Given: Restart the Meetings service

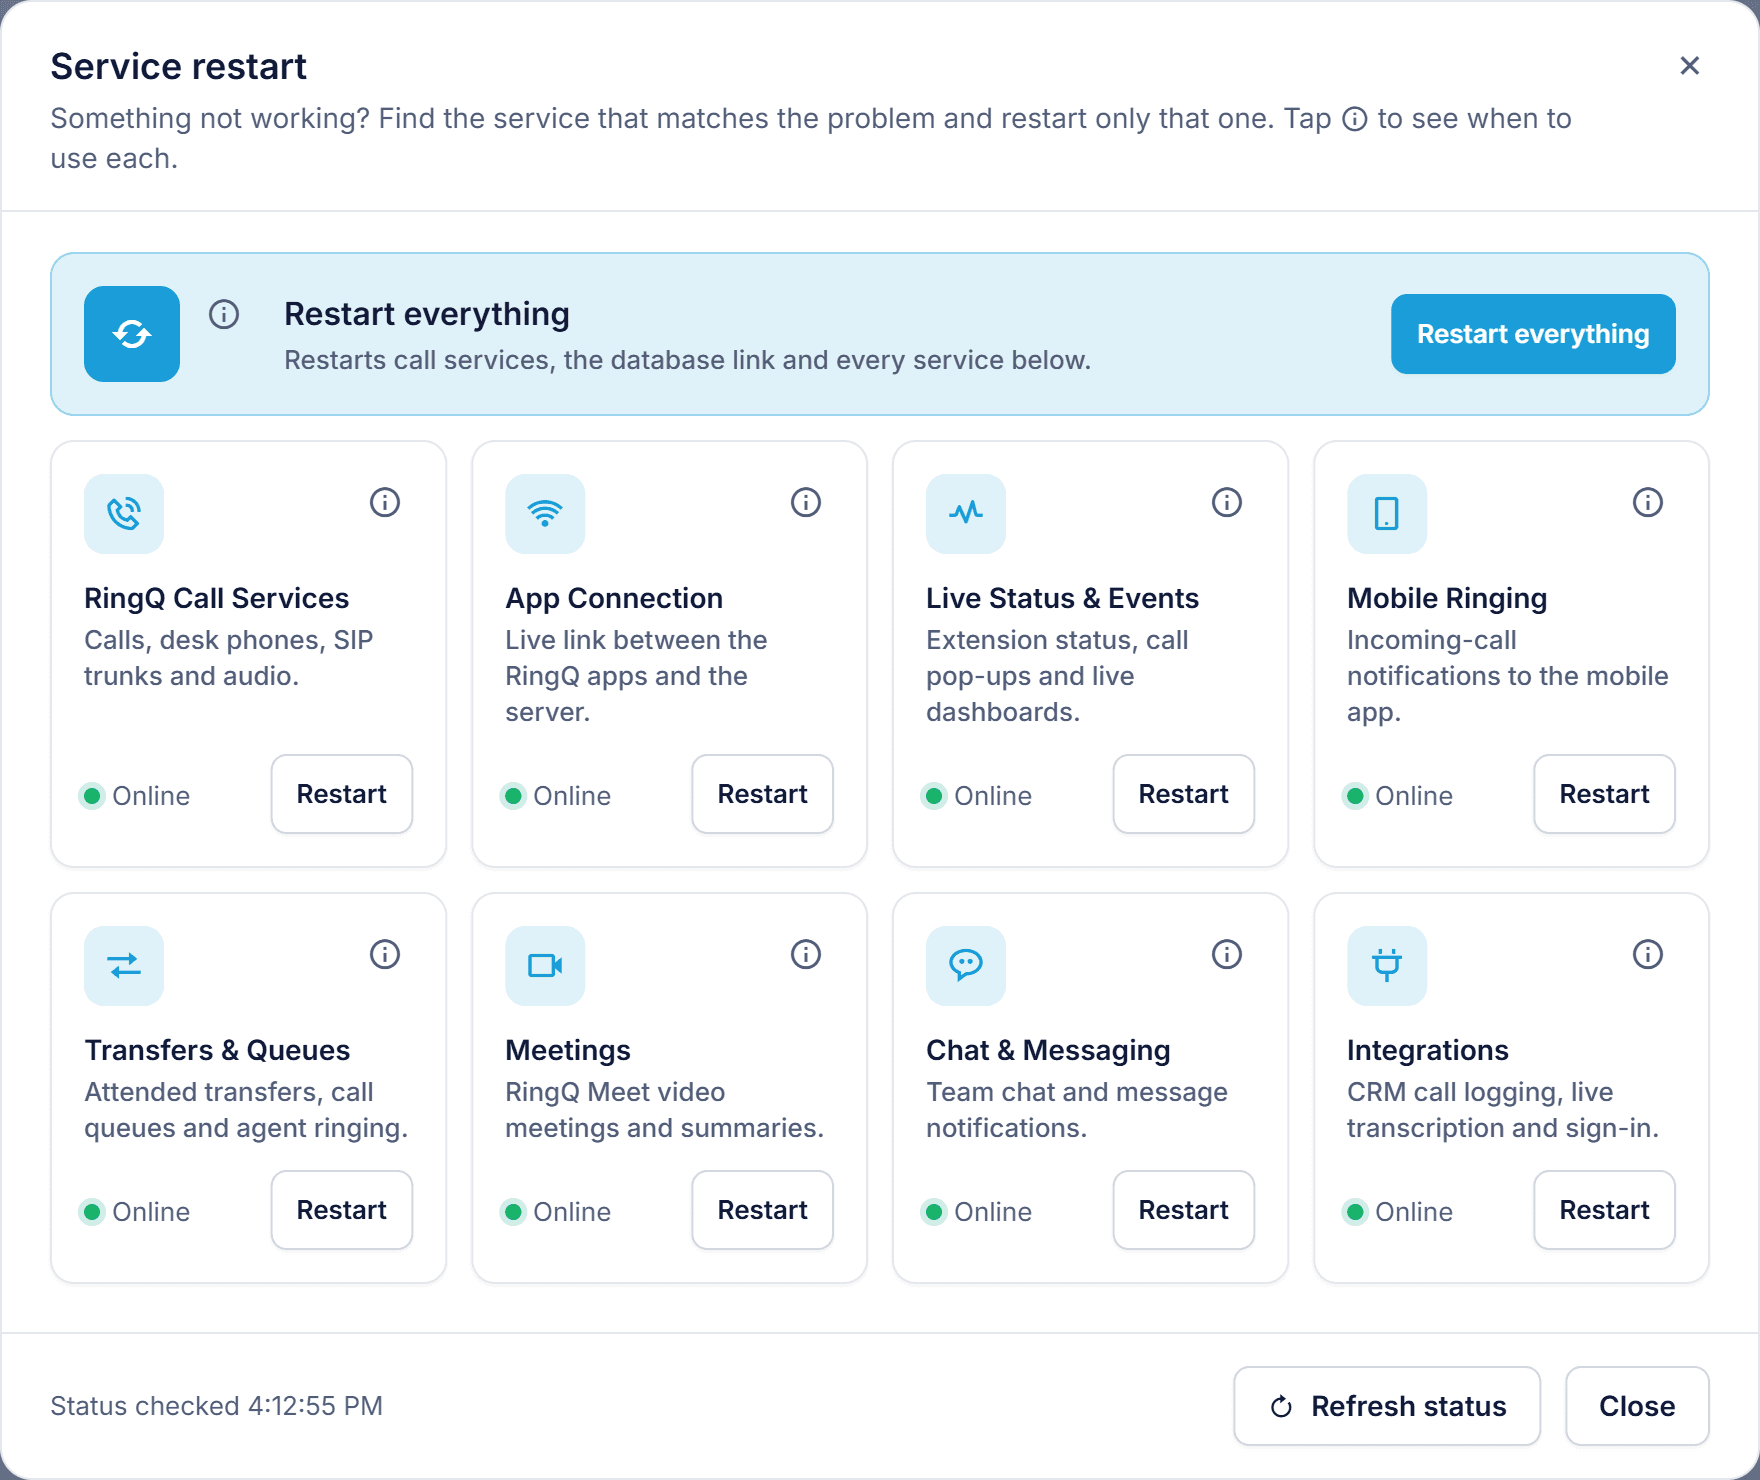Looking at the screenshot, I should [763, 1210].
